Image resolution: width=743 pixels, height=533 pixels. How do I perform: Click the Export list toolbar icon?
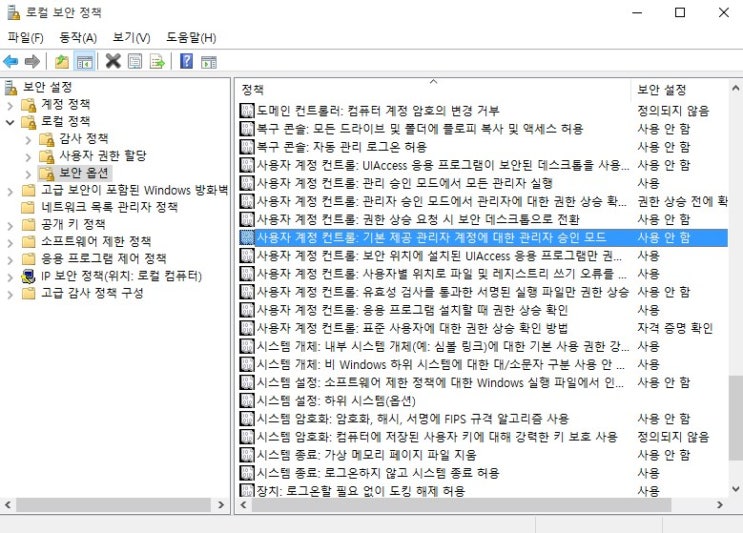tap(157, 62)
